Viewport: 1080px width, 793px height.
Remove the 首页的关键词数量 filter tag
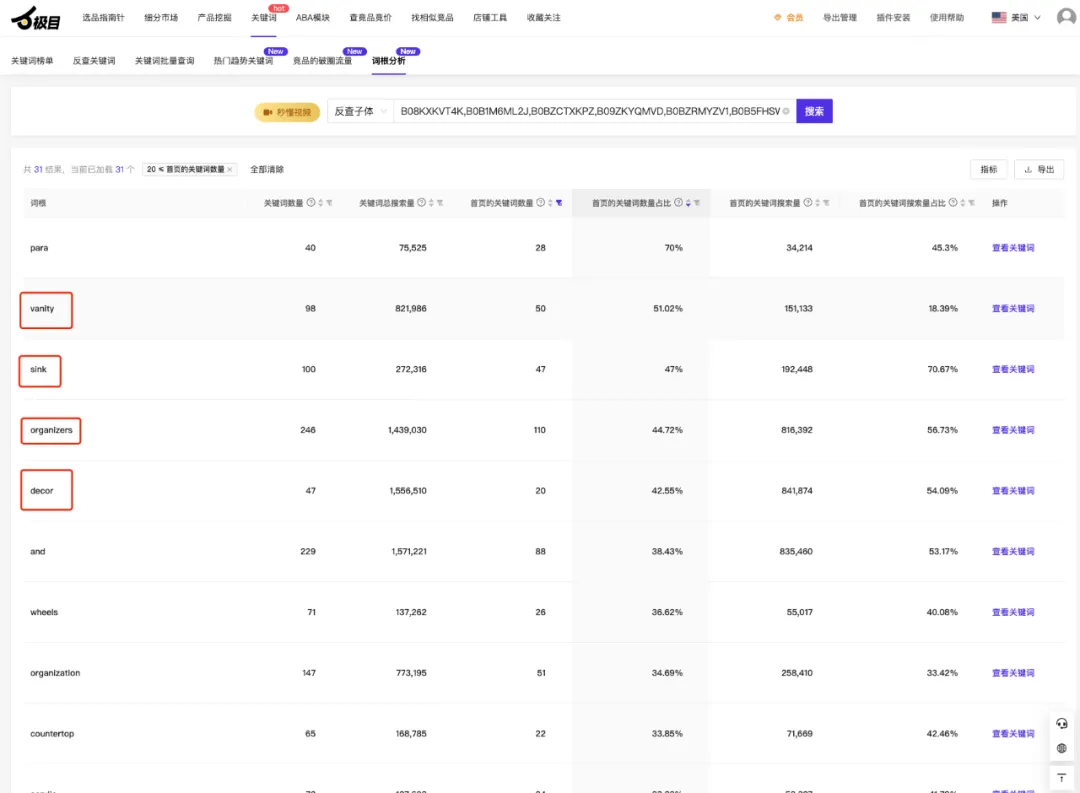[229, 169]
